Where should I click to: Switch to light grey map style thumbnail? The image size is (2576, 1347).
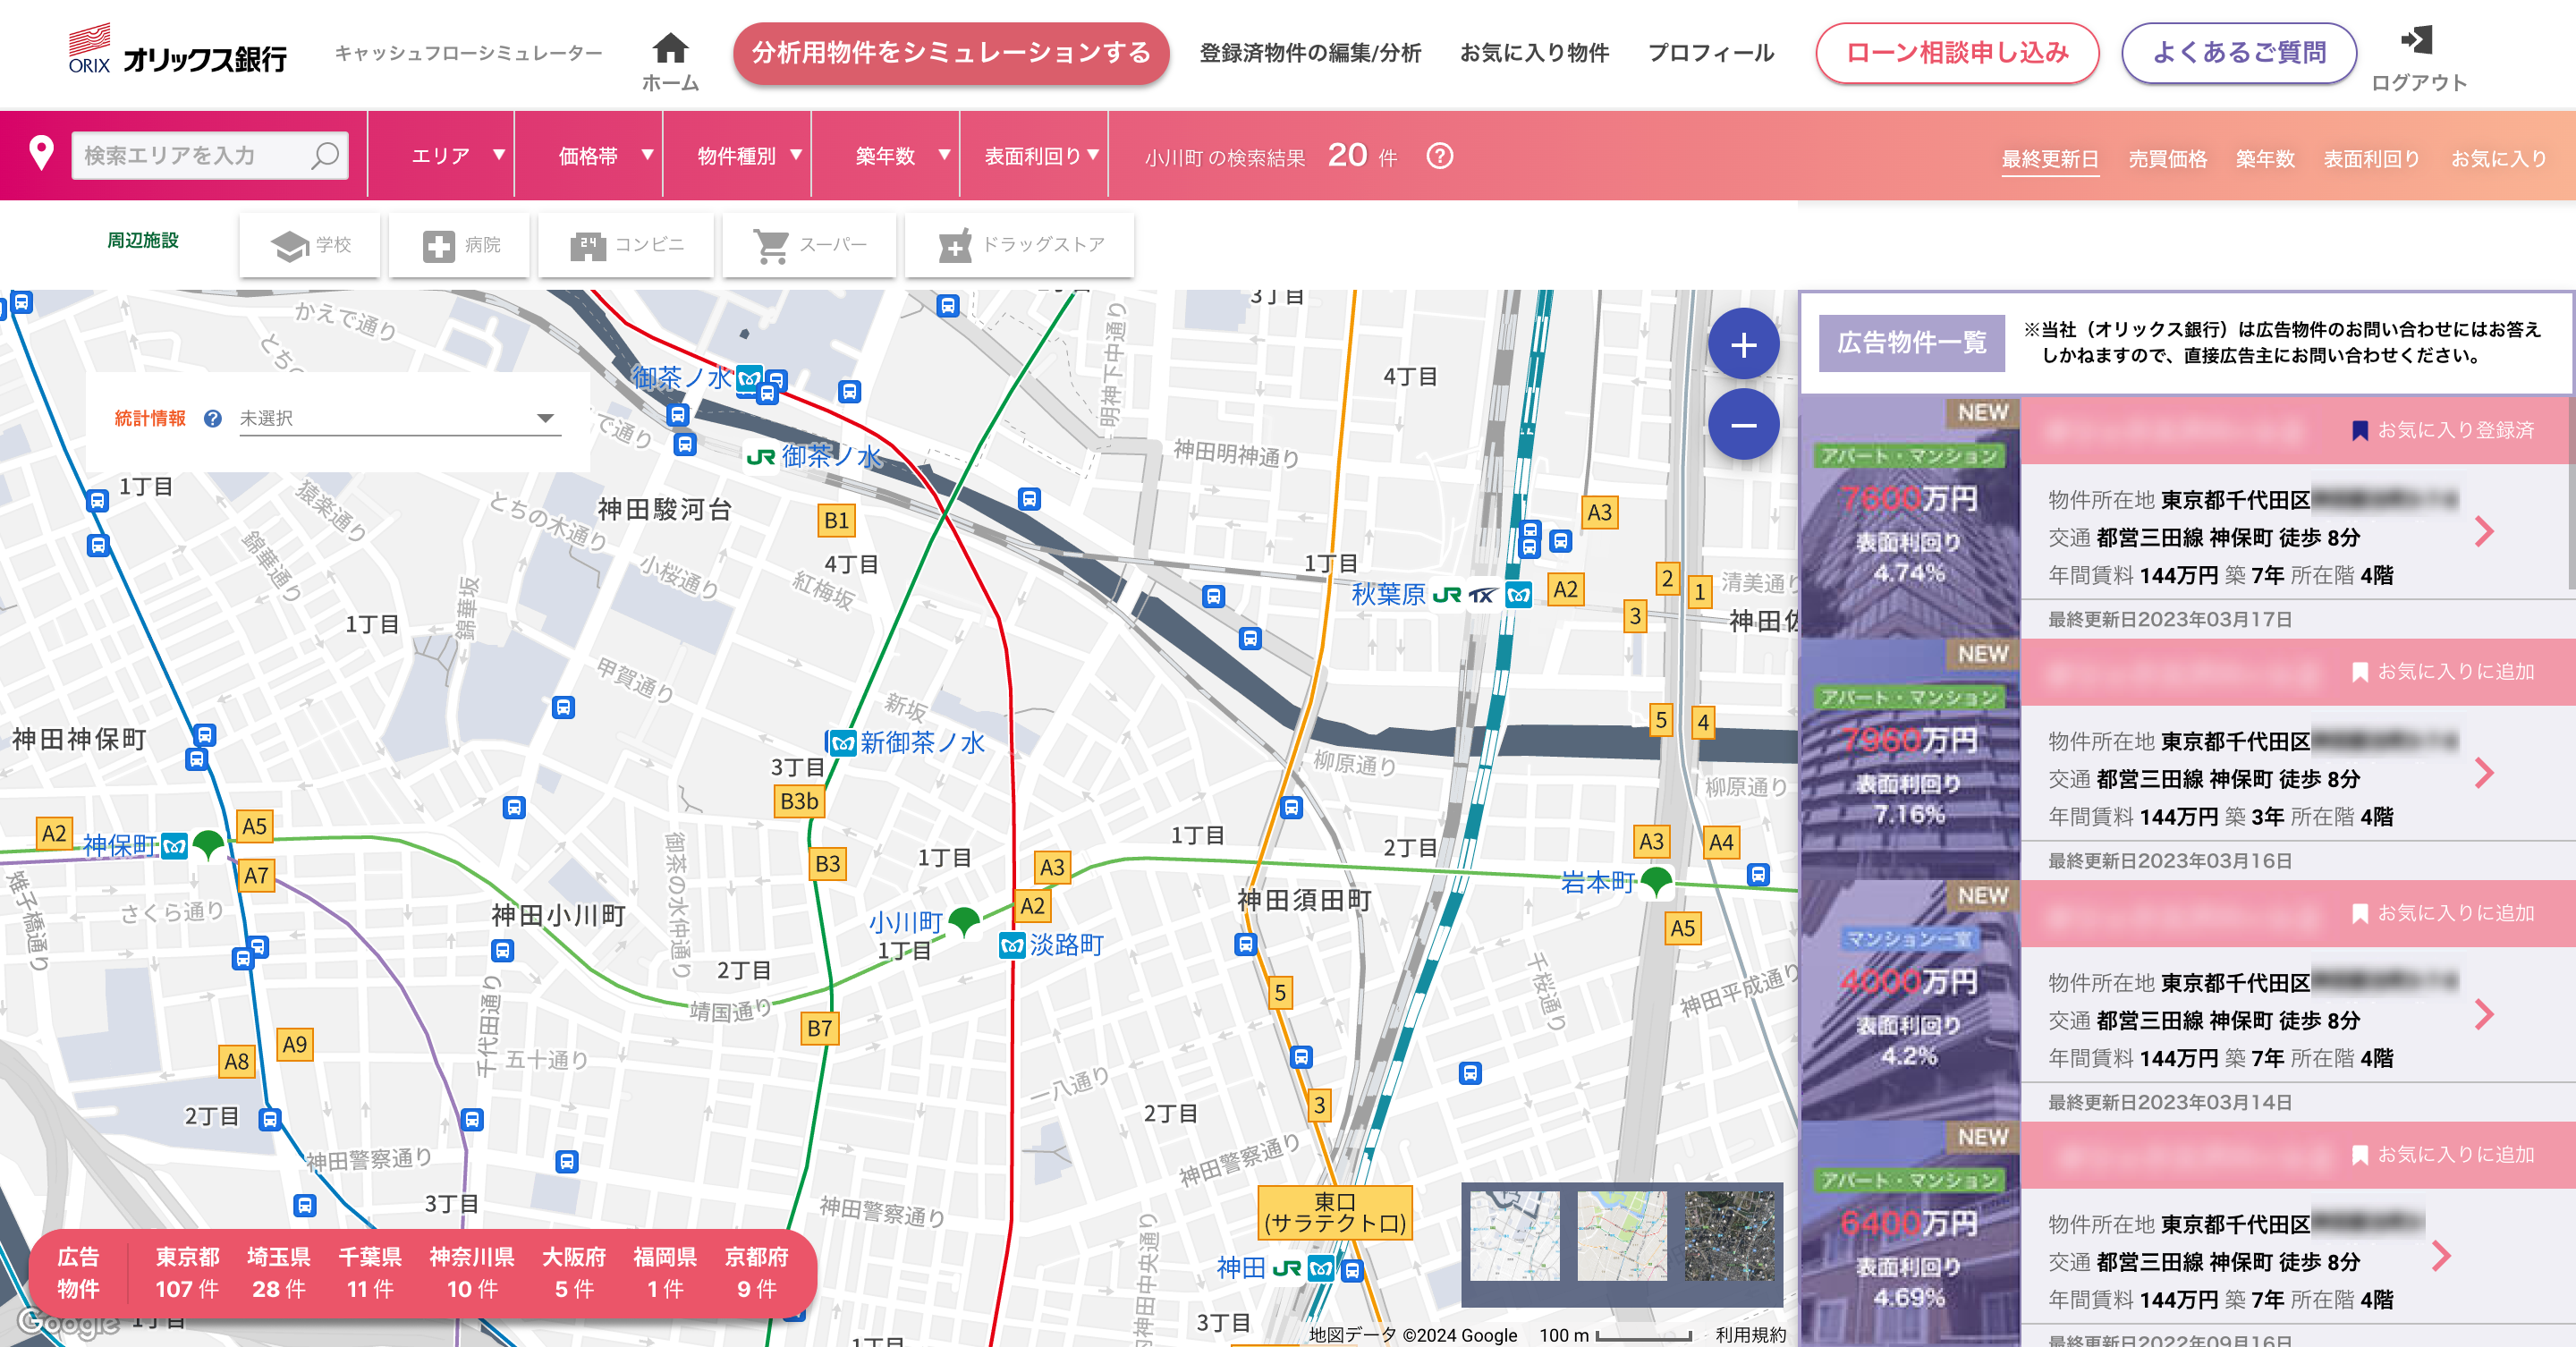click(1514, 1236)
